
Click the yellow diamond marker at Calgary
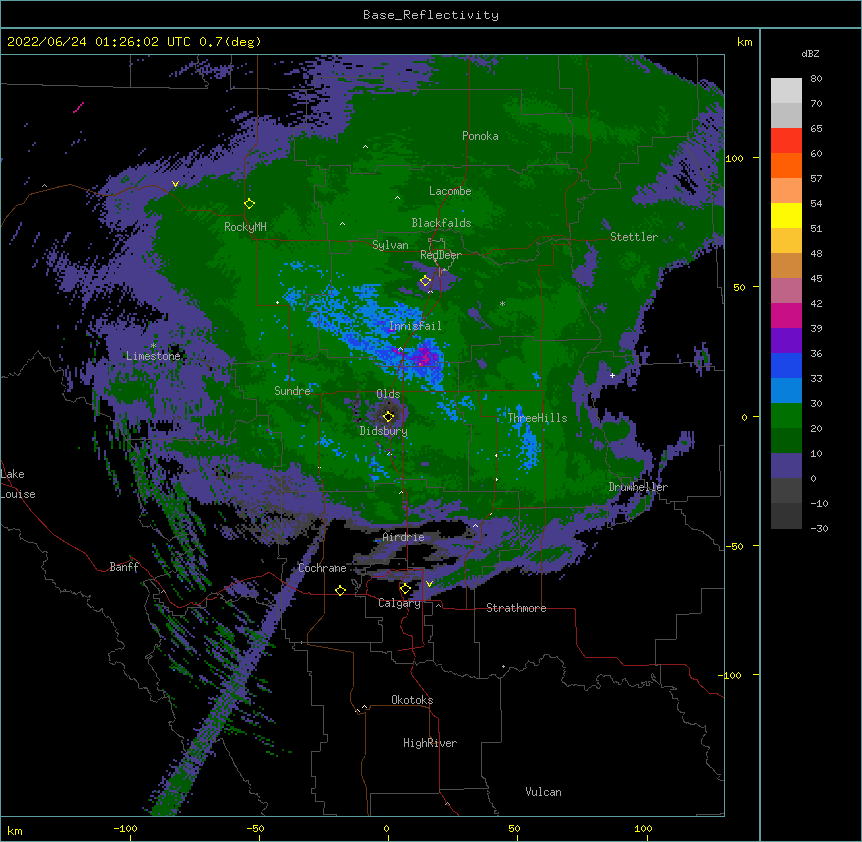coord(405,589)
